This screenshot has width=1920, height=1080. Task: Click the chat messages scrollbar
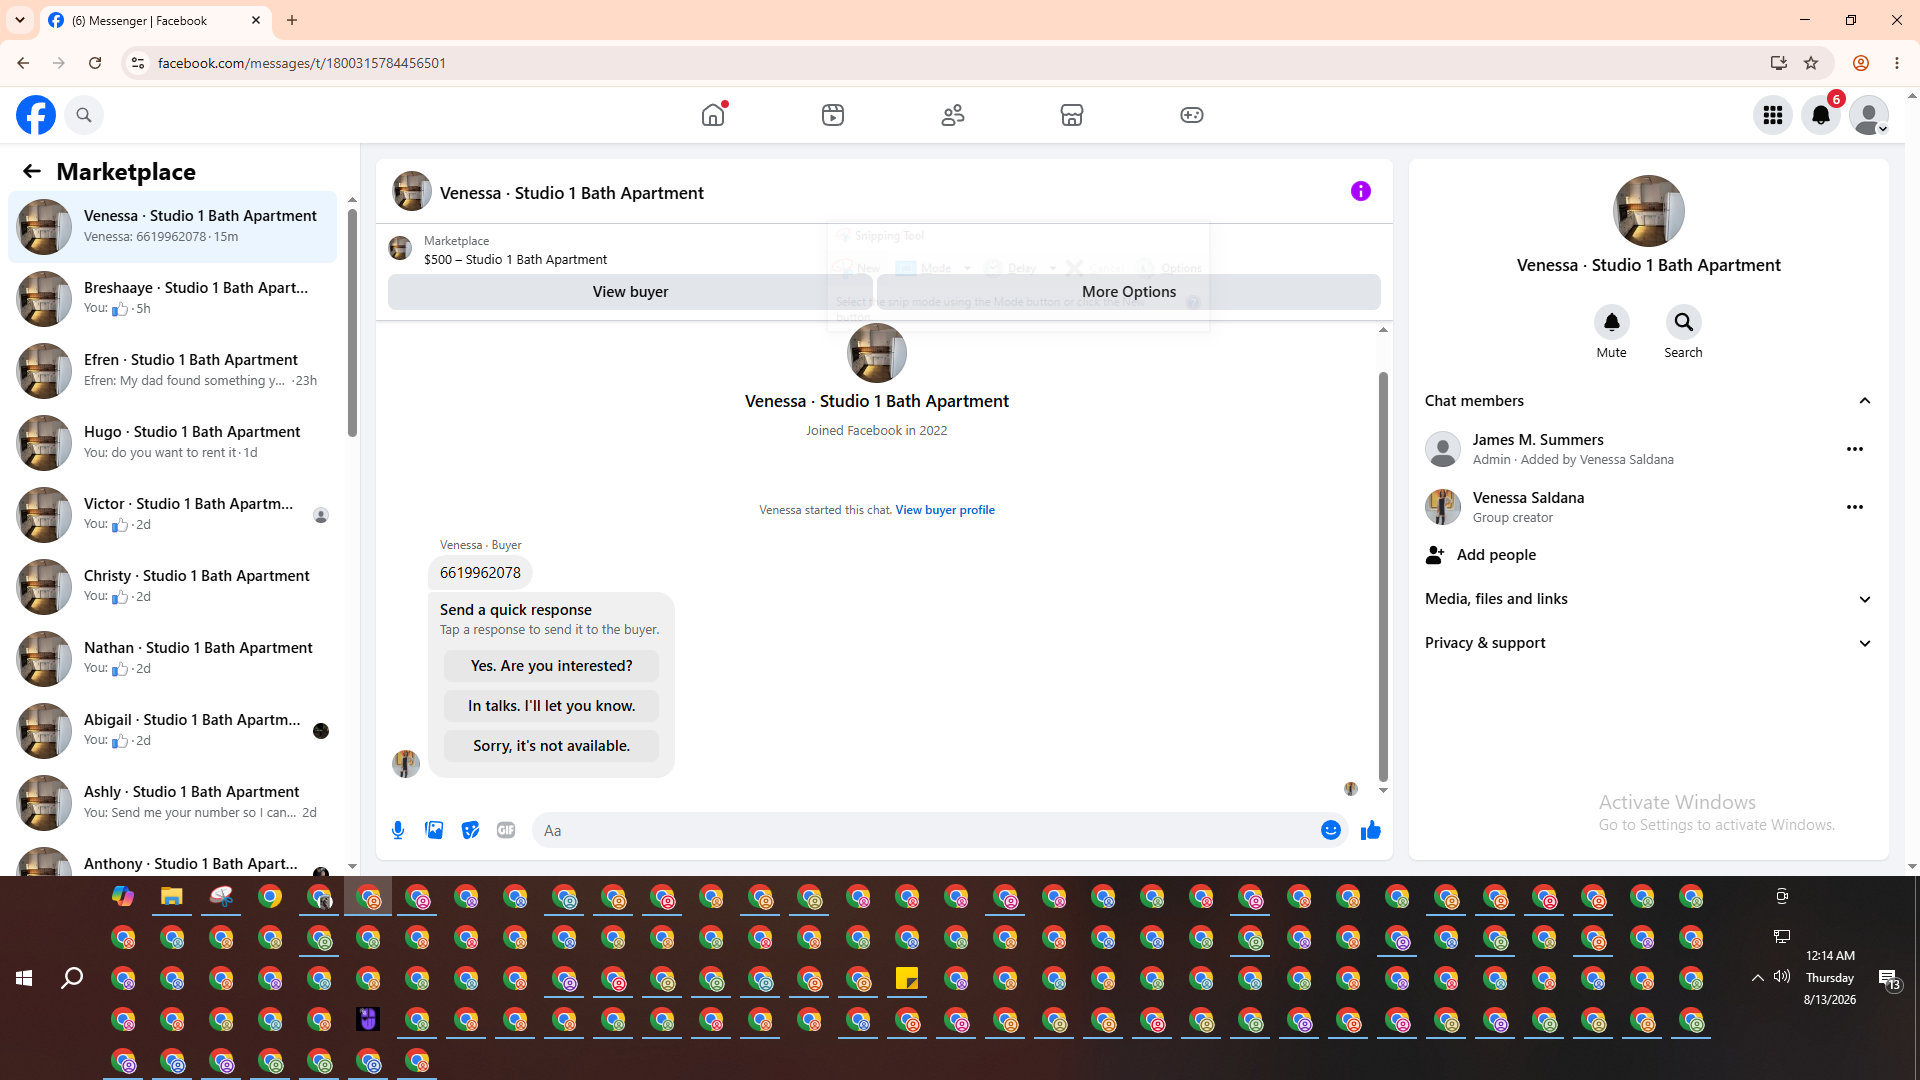(x=1383, y=577)
